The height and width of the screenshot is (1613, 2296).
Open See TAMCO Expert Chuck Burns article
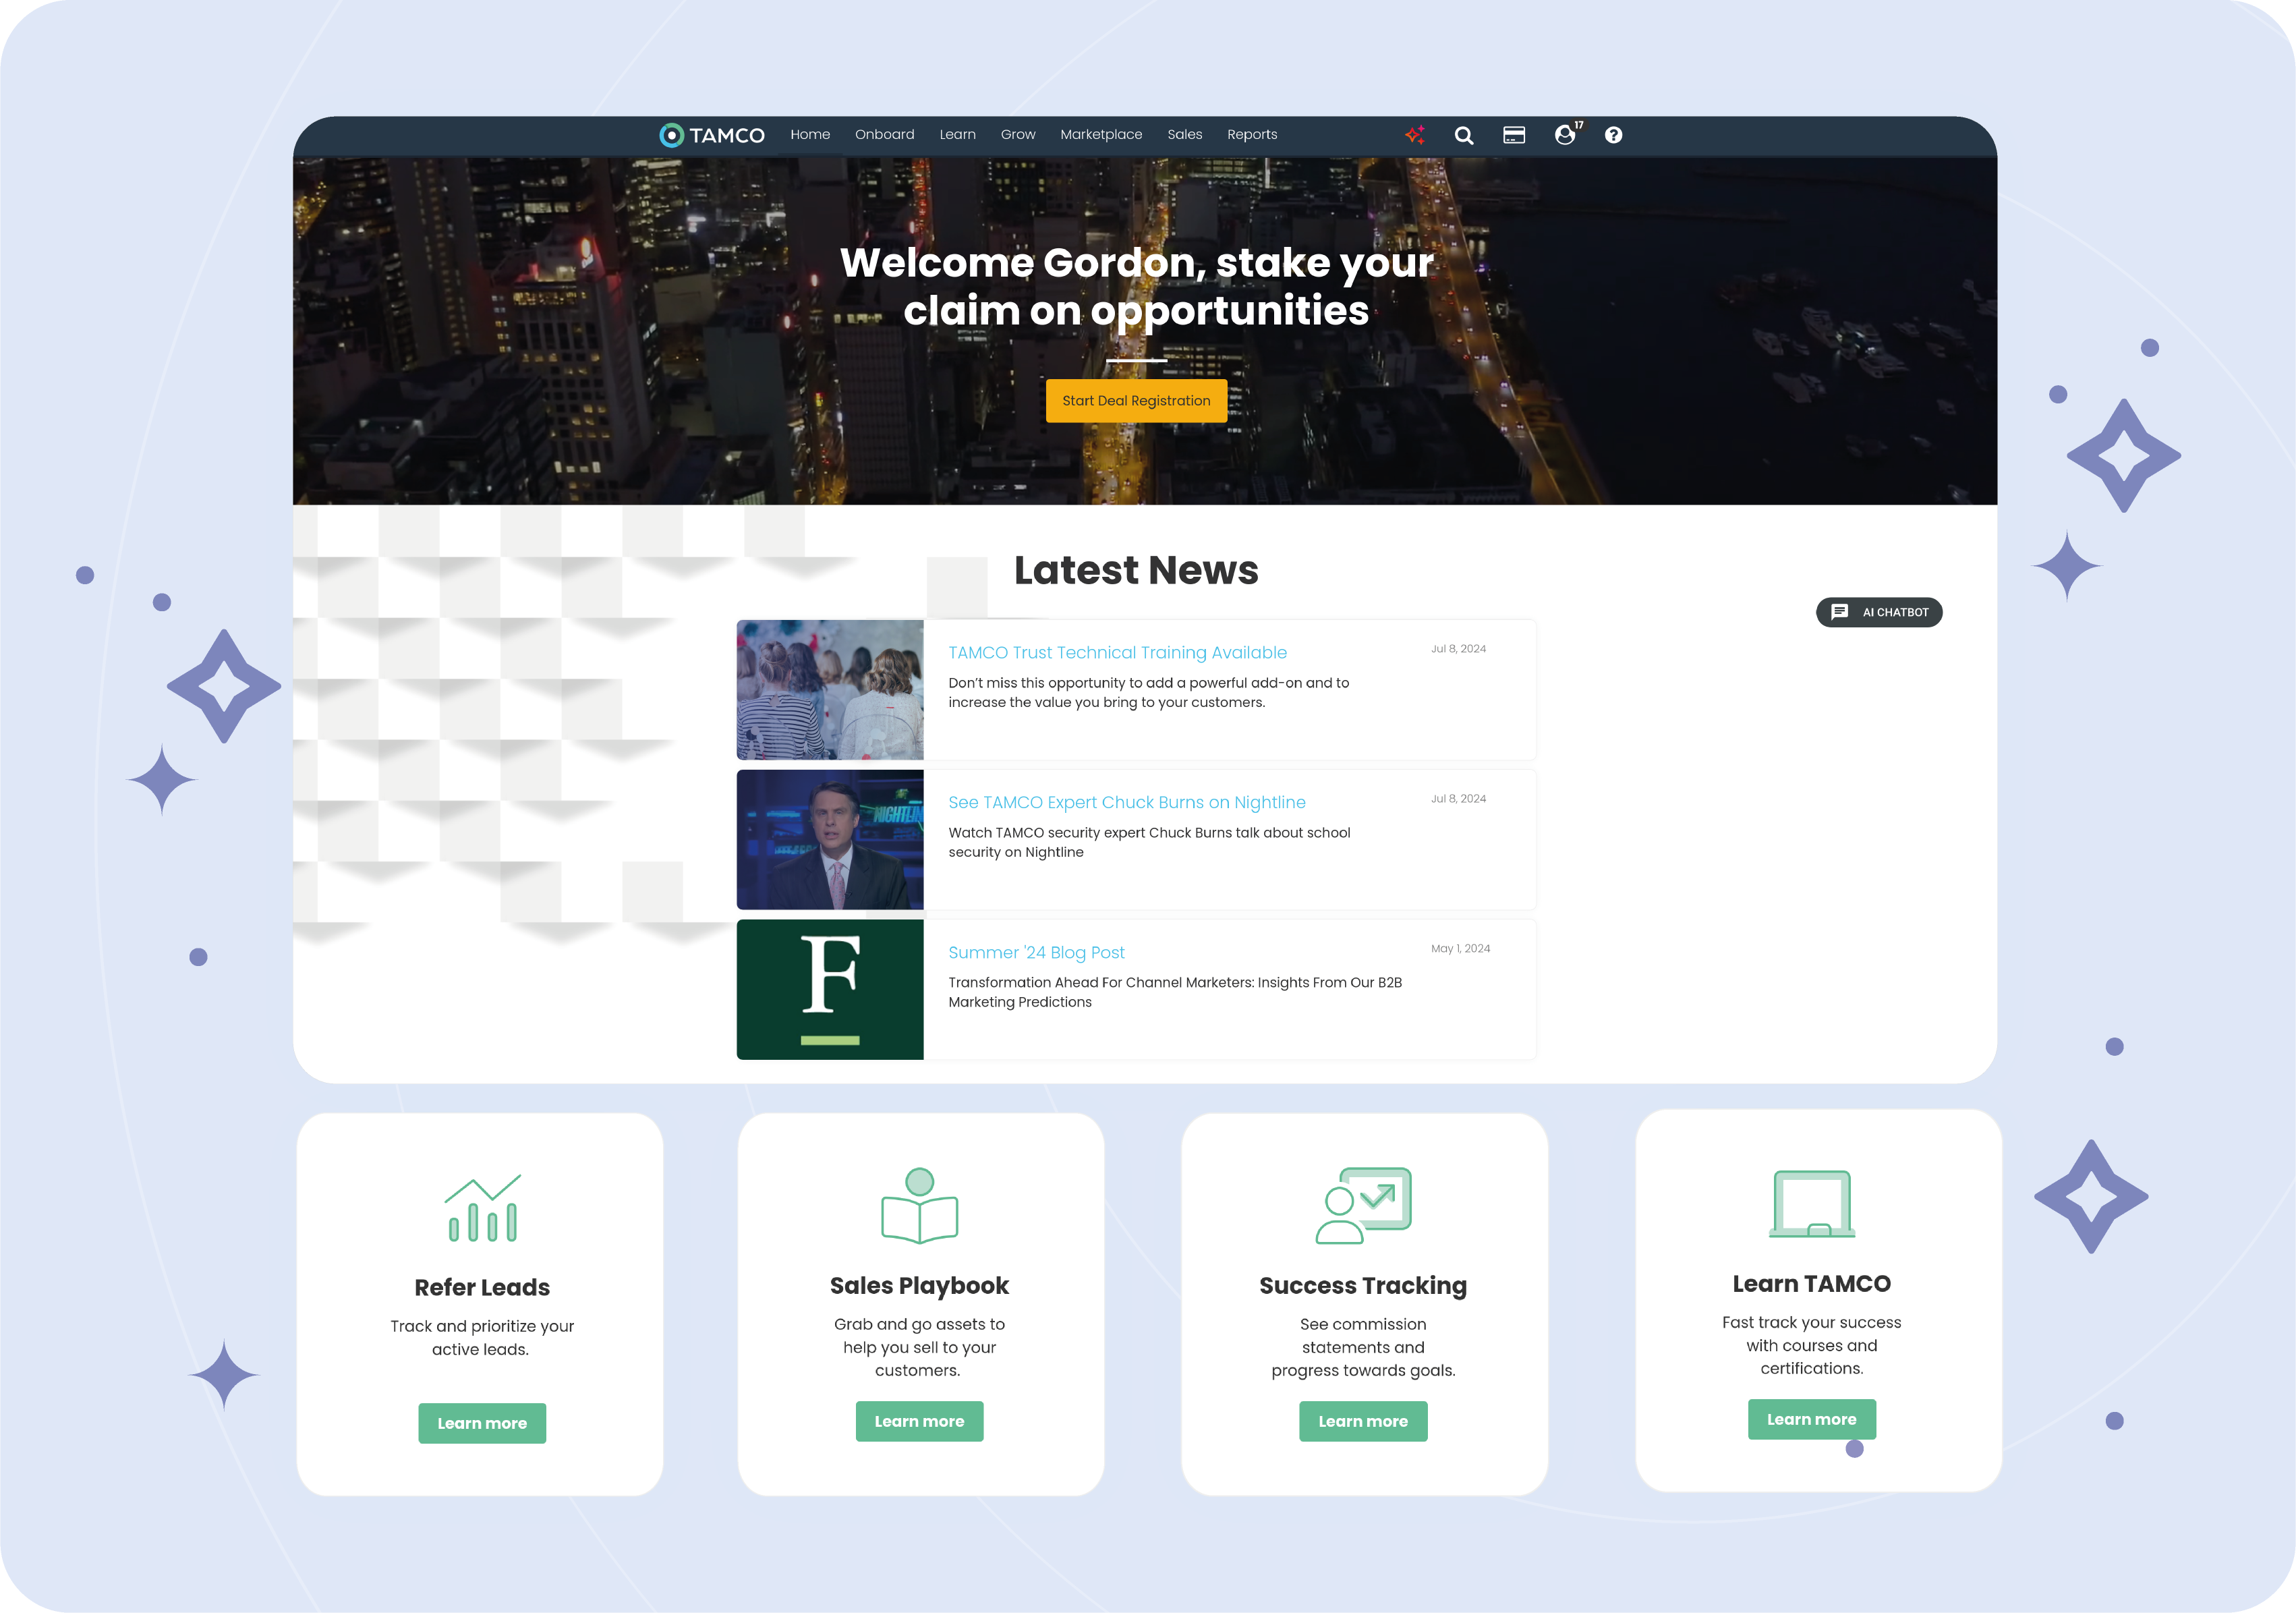(1126, 802)
